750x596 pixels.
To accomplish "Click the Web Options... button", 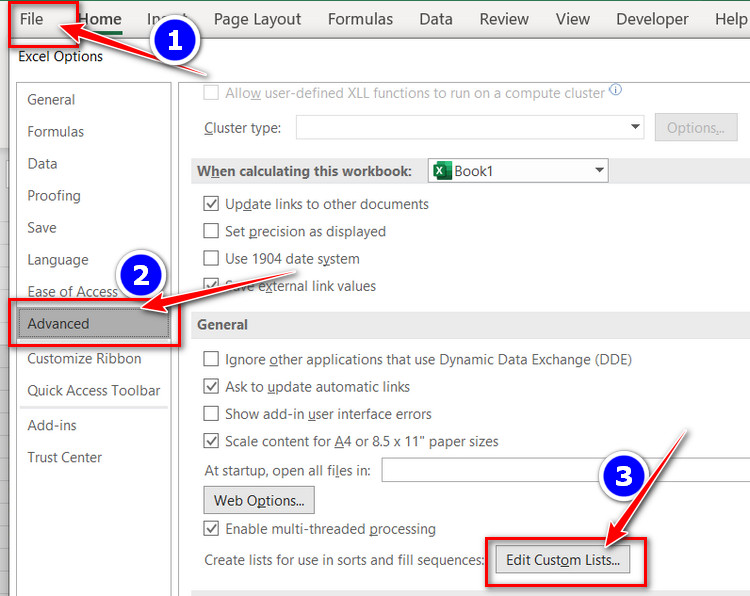I will click(x=259, y=500).
